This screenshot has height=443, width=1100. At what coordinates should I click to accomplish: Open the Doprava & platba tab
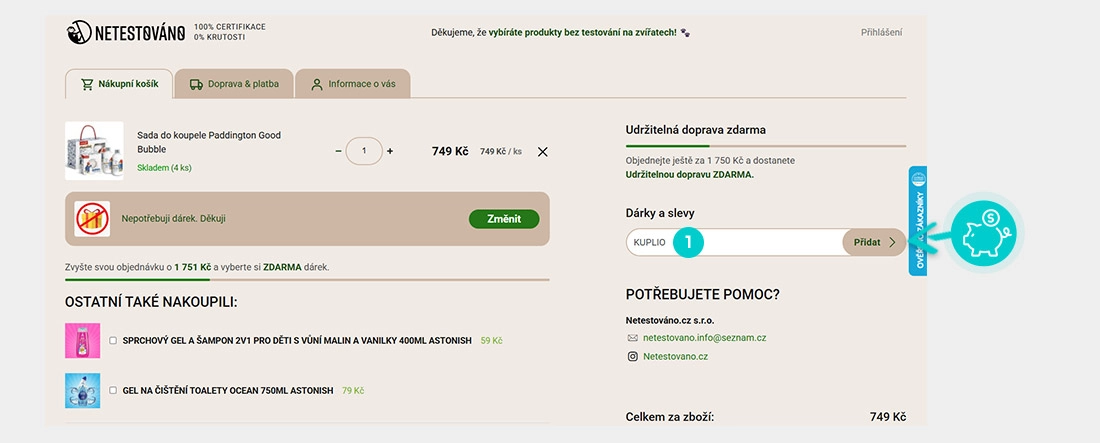point(234,84)
